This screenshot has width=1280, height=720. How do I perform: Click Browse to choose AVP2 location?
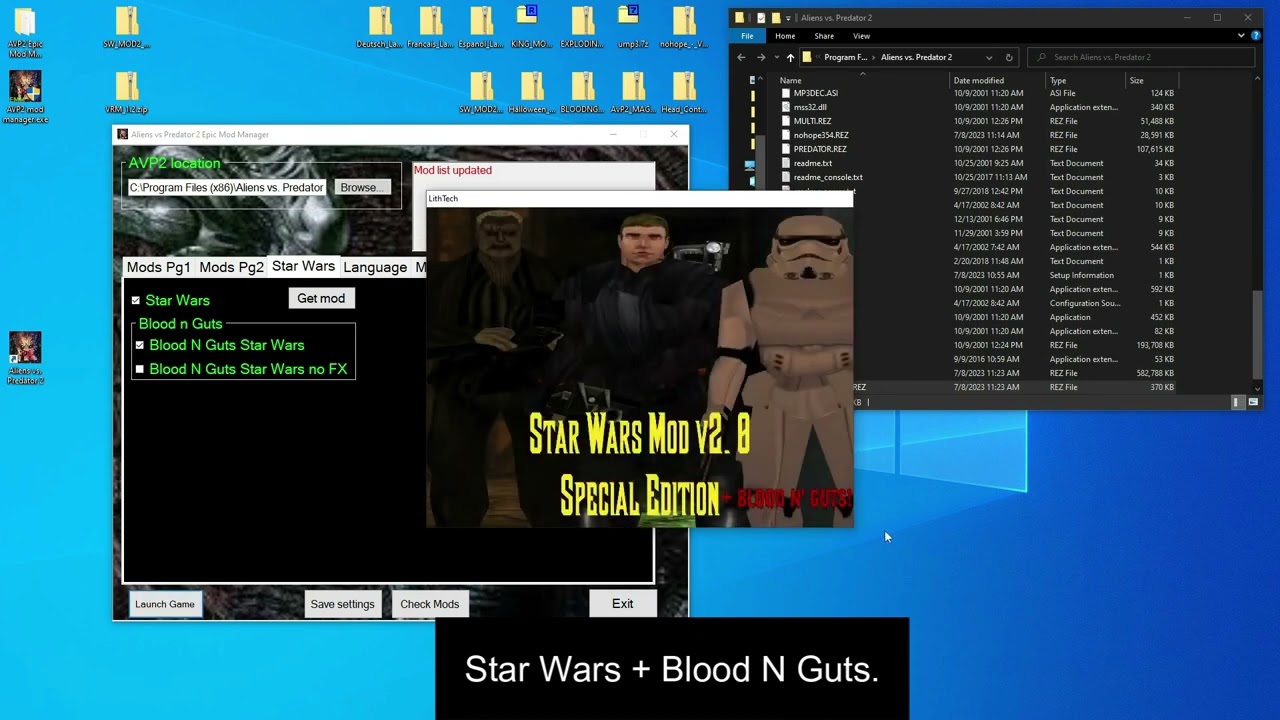click(361, 187)
